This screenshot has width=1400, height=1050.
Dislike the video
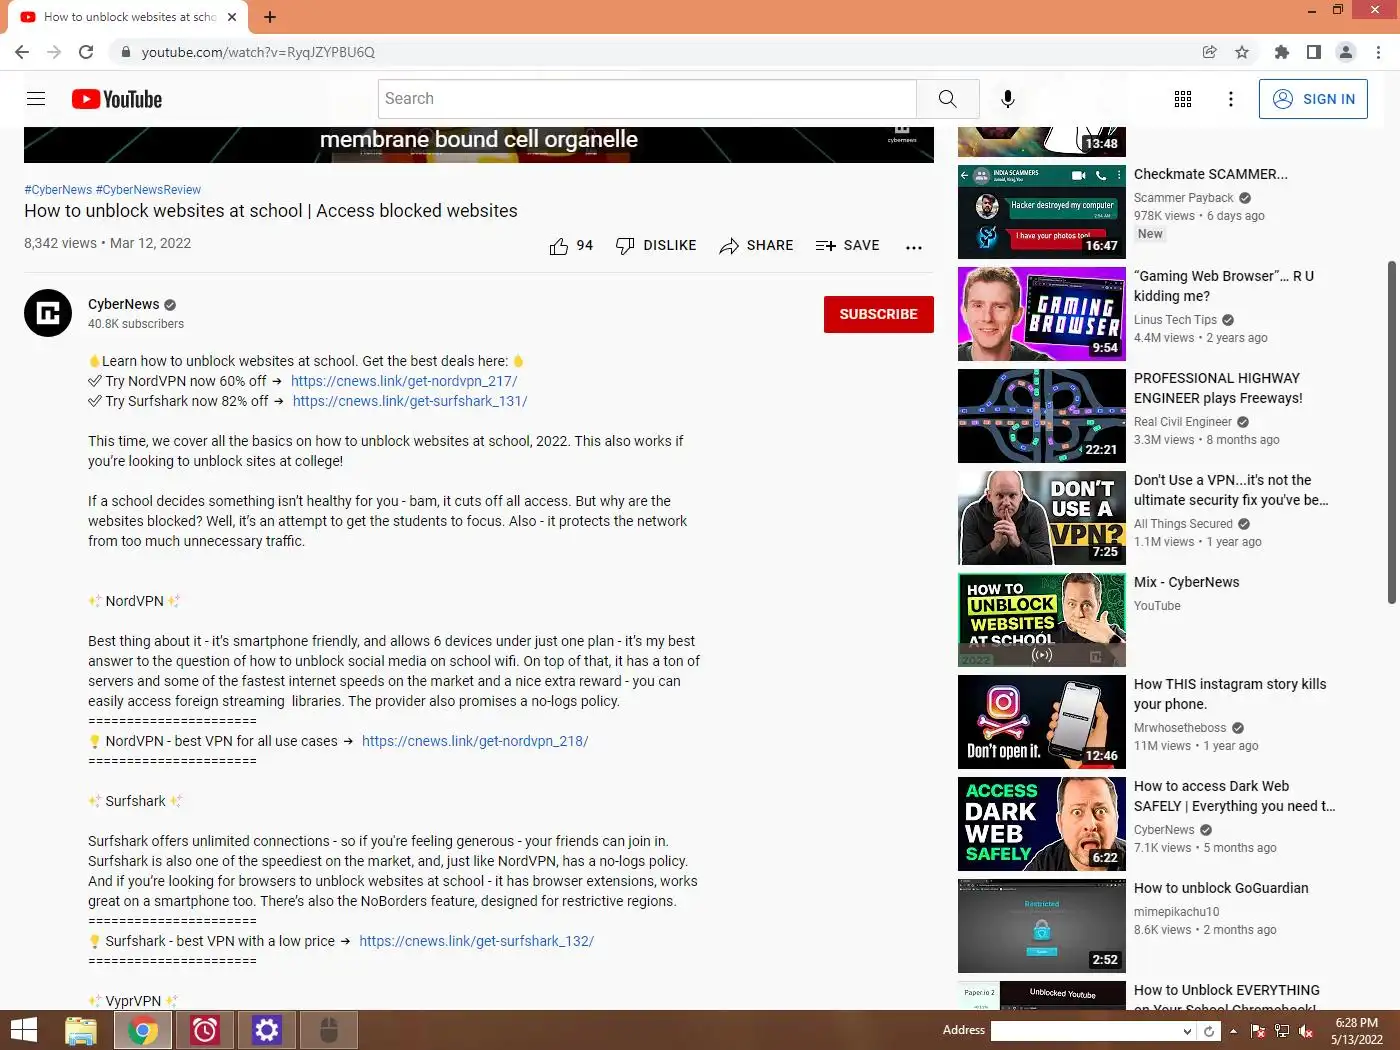pos(656,246)
